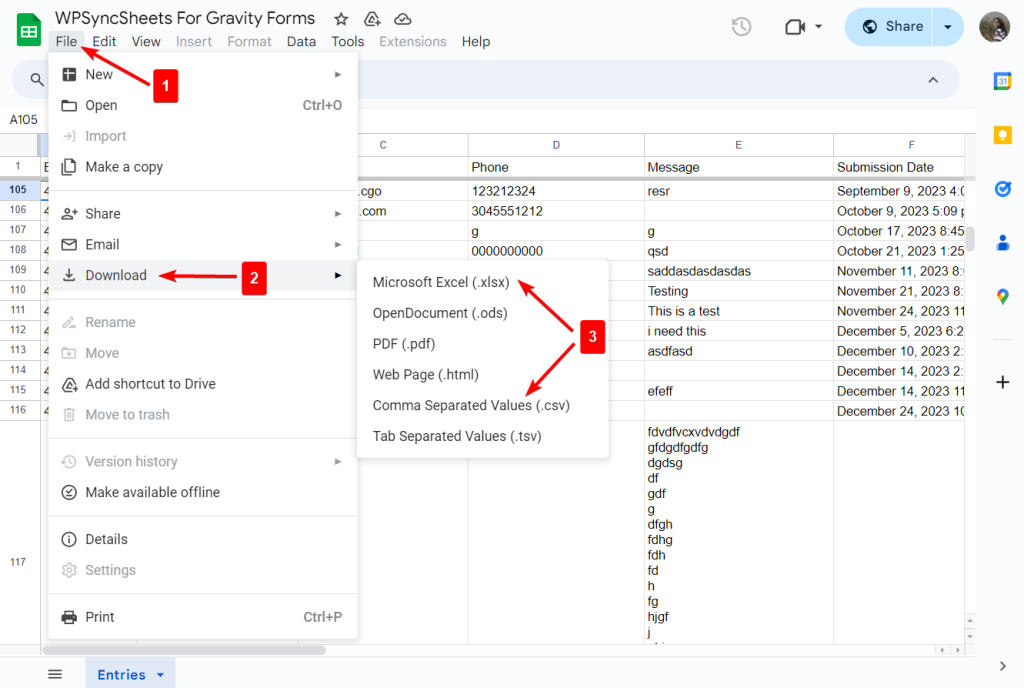Click the video meeting camera icon

pos(795,27)
